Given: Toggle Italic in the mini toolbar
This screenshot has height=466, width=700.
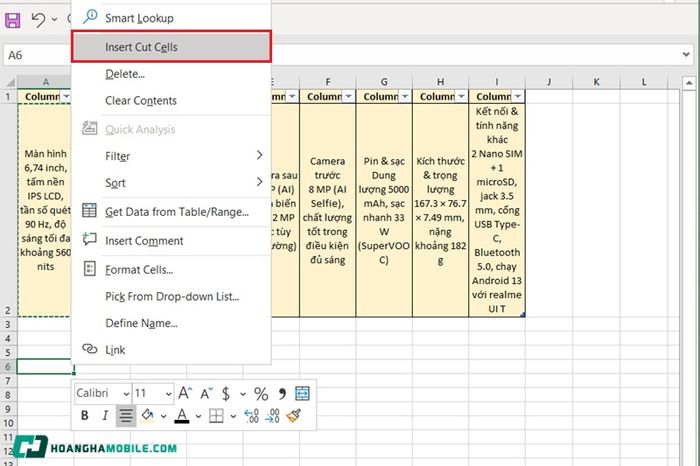Looking at the screenshot, I should (x=105, y=416).
